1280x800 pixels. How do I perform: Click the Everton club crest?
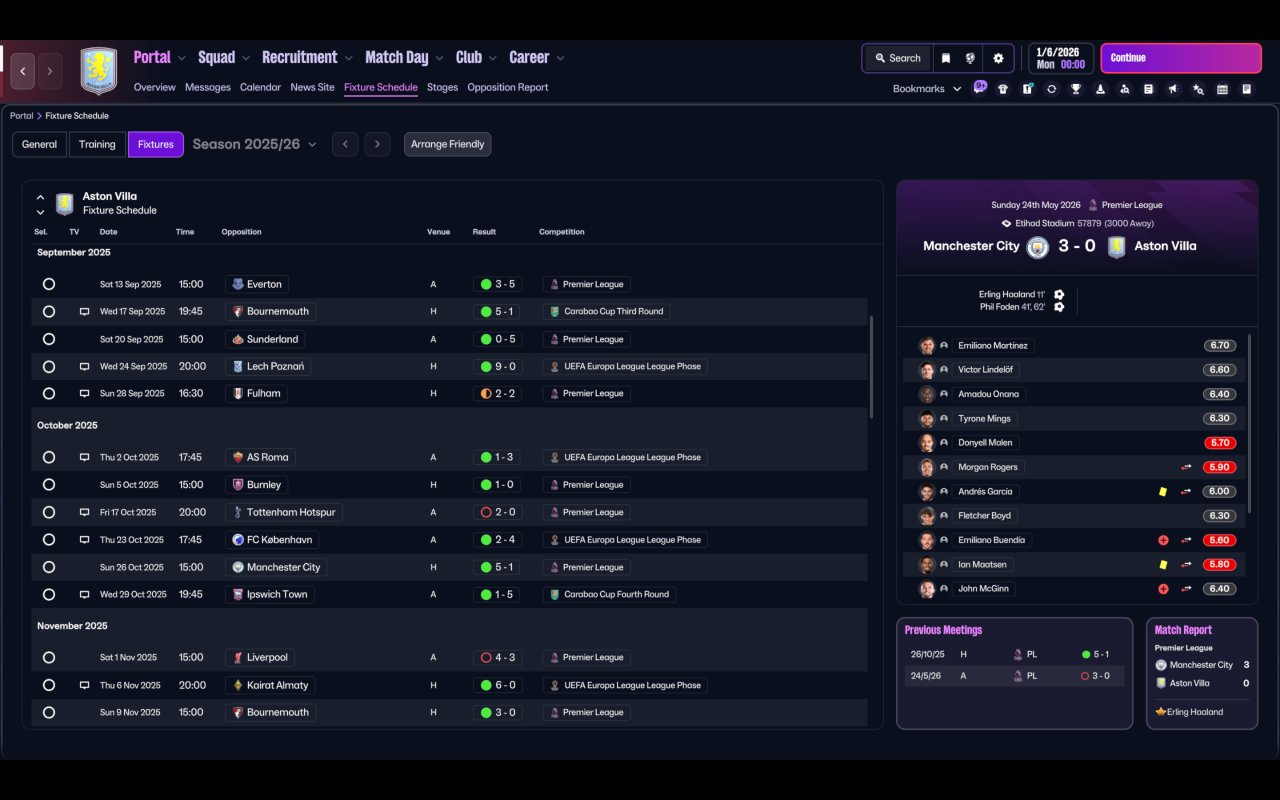[237, 284]
